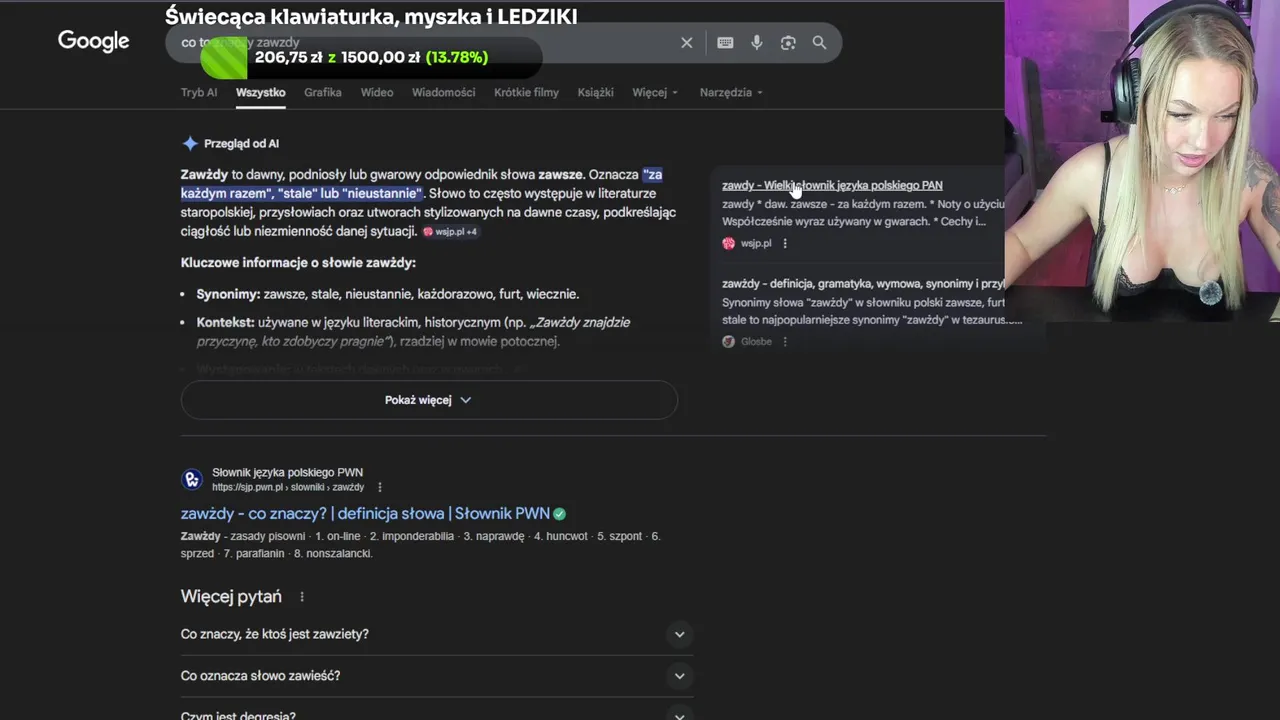Switch to Grafika results tab
This screenshot has height=720, width=1280.
coord(323,92)
